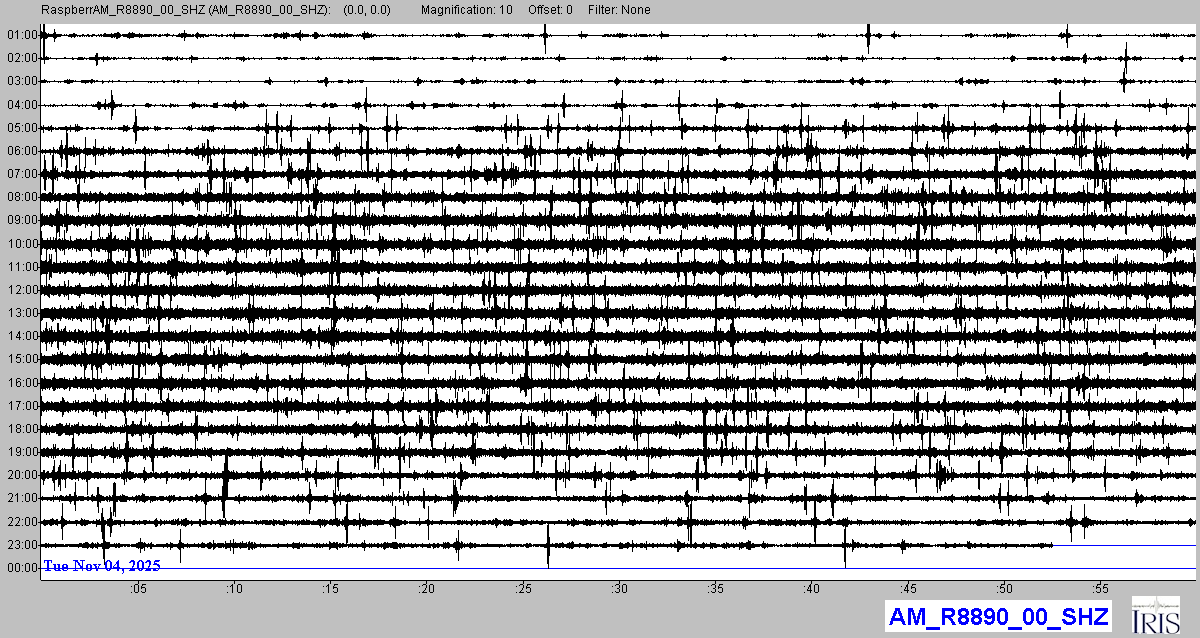Select the :45 minute axis tick label

pos(910,589)
